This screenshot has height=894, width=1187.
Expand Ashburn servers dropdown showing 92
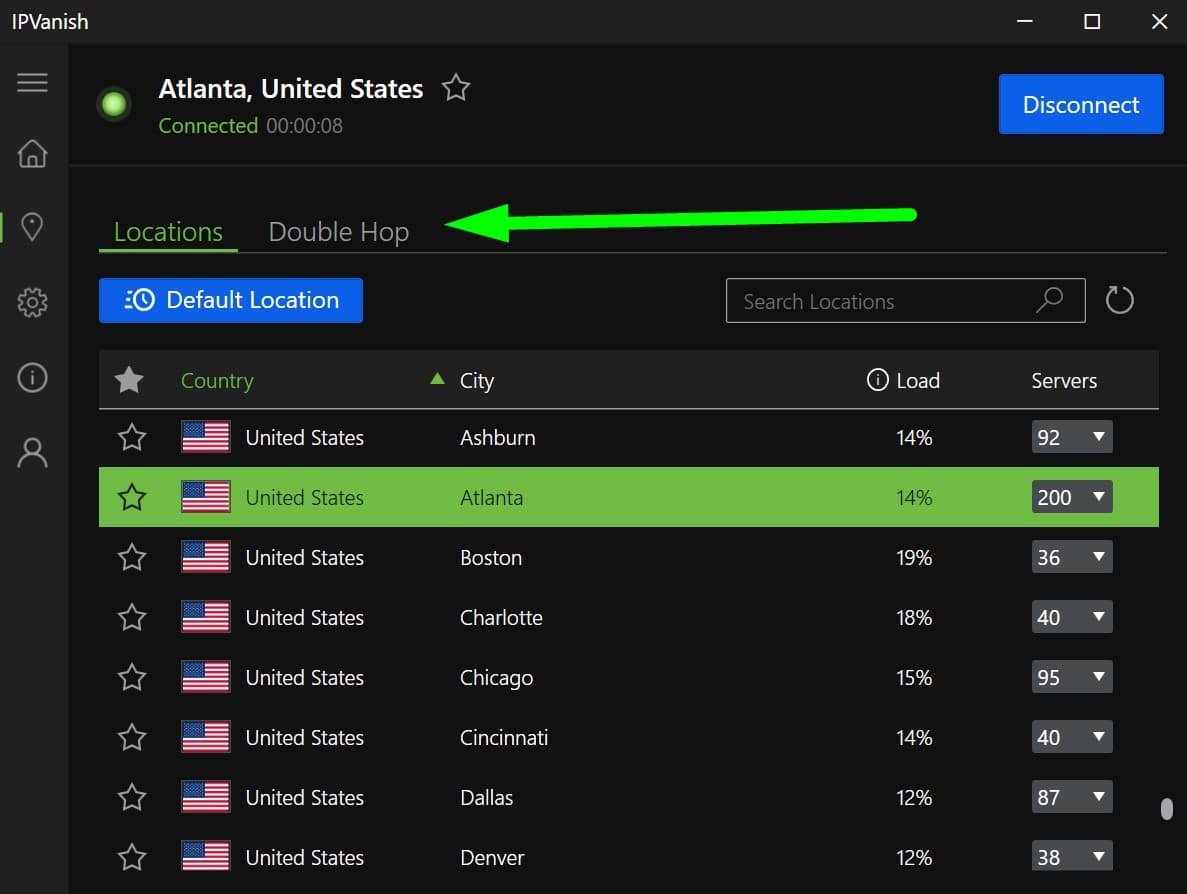(1072, 437)
